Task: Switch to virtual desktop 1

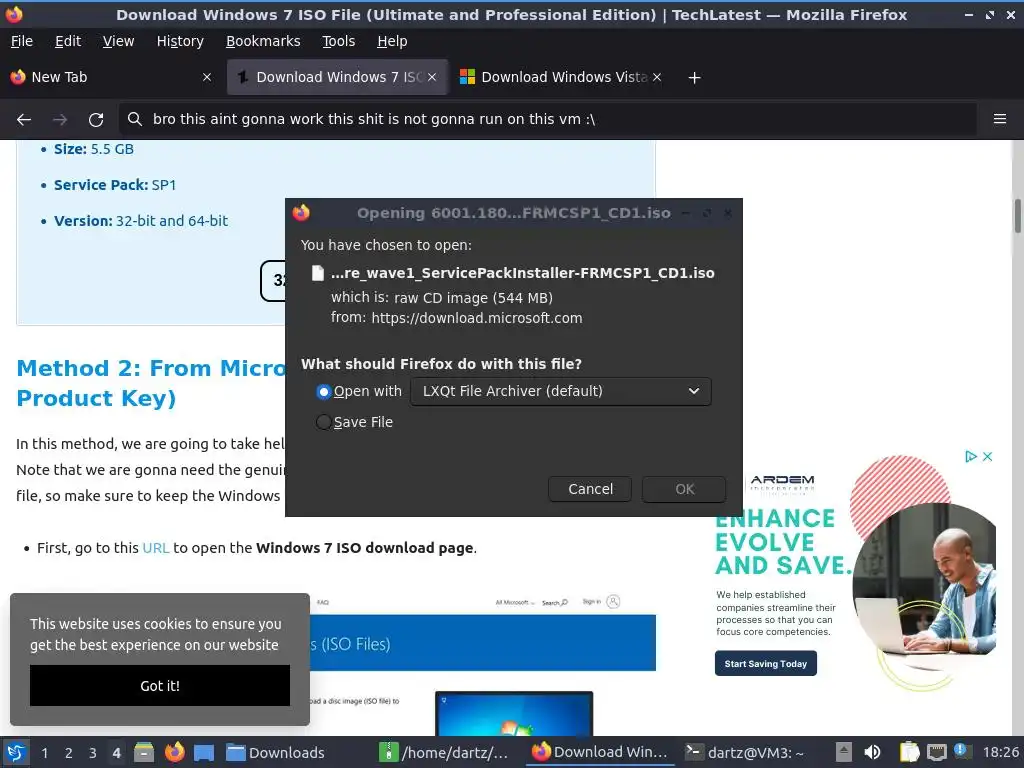Action: [44, 753]
